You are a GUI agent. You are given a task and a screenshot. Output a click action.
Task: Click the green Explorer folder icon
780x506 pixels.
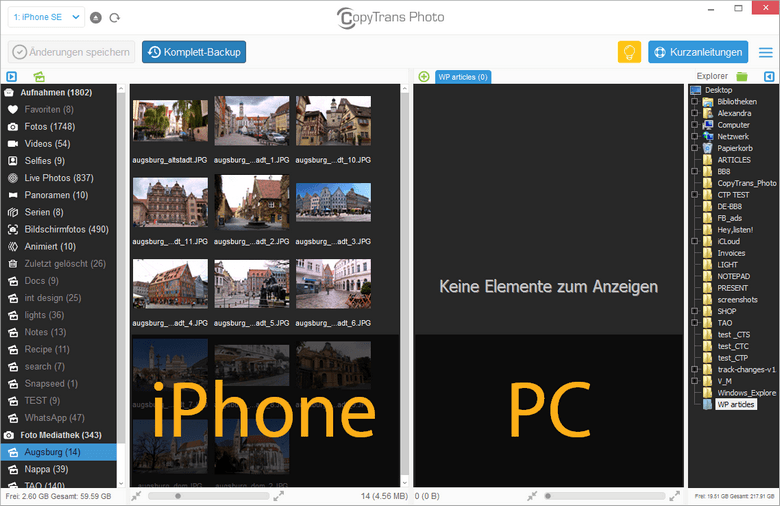[x=742, y=76]
